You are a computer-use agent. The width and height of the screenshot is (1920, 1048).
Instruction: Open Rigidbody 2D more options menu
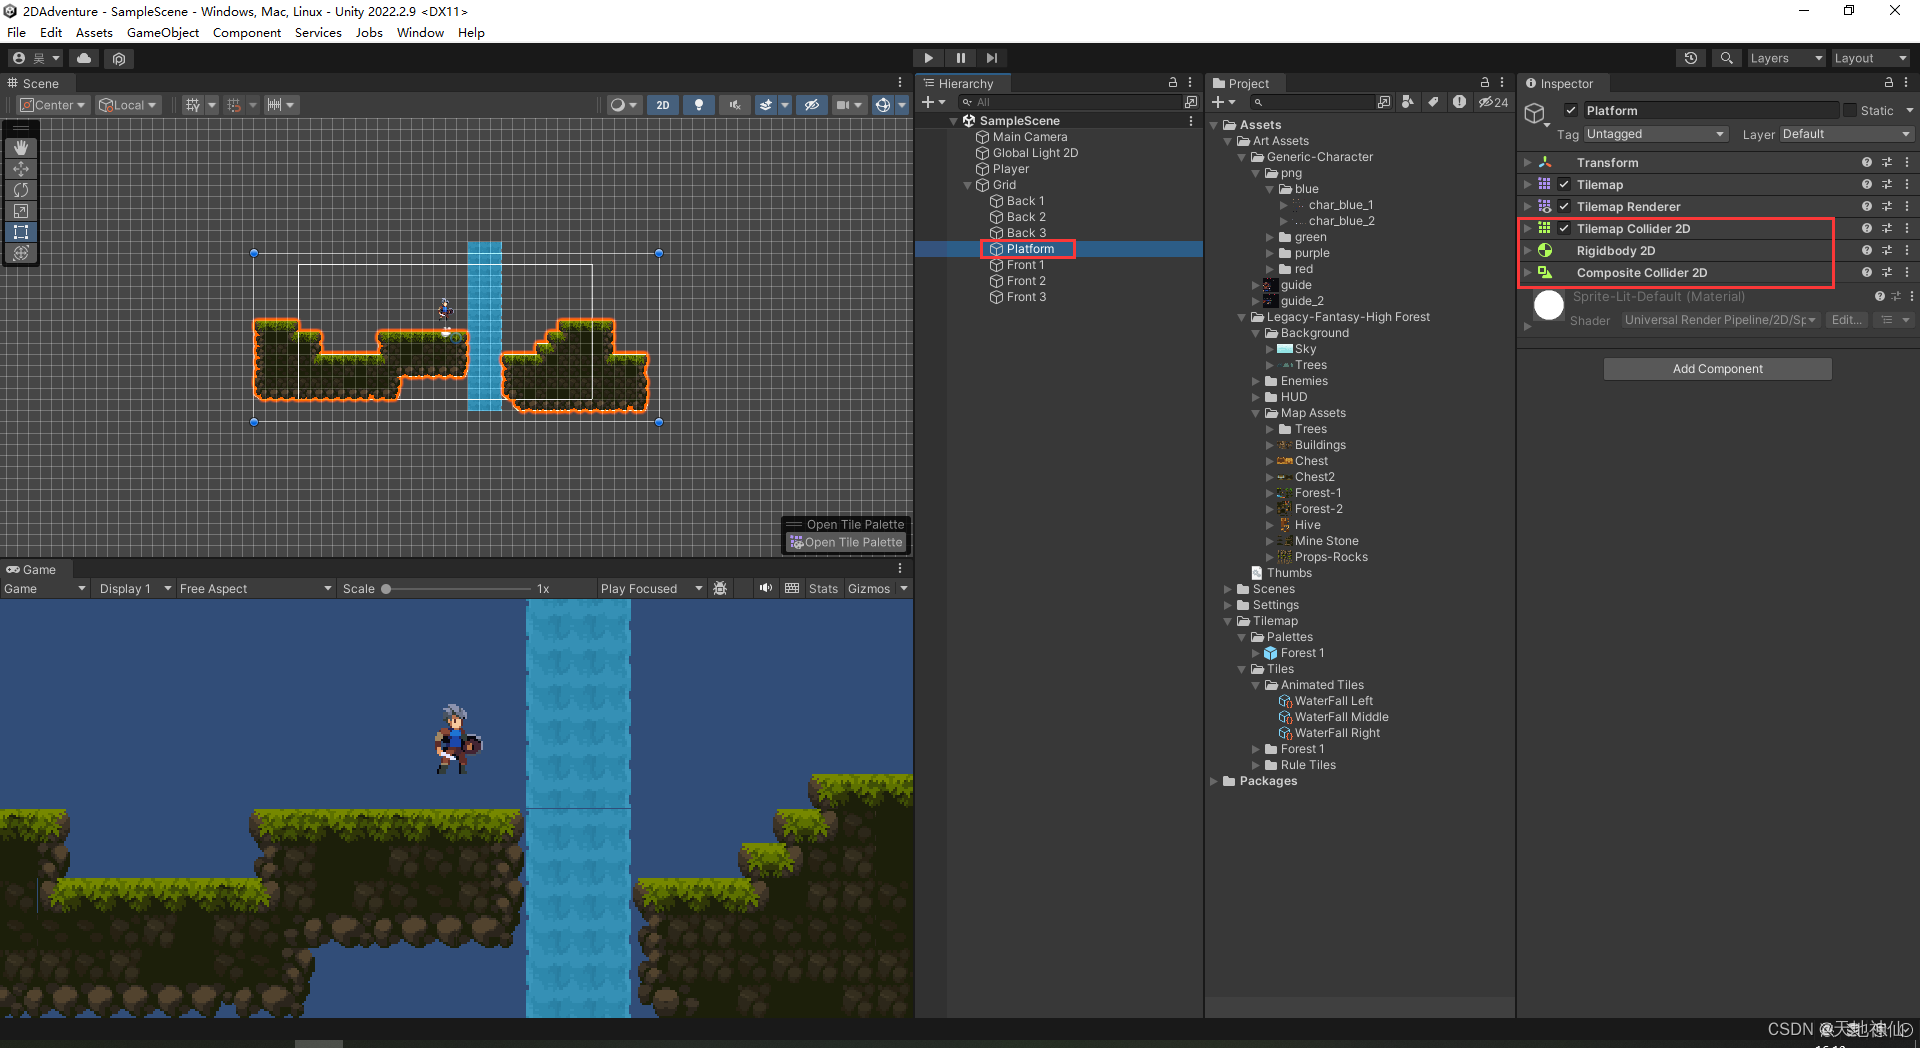click(x=1907, y=250)
